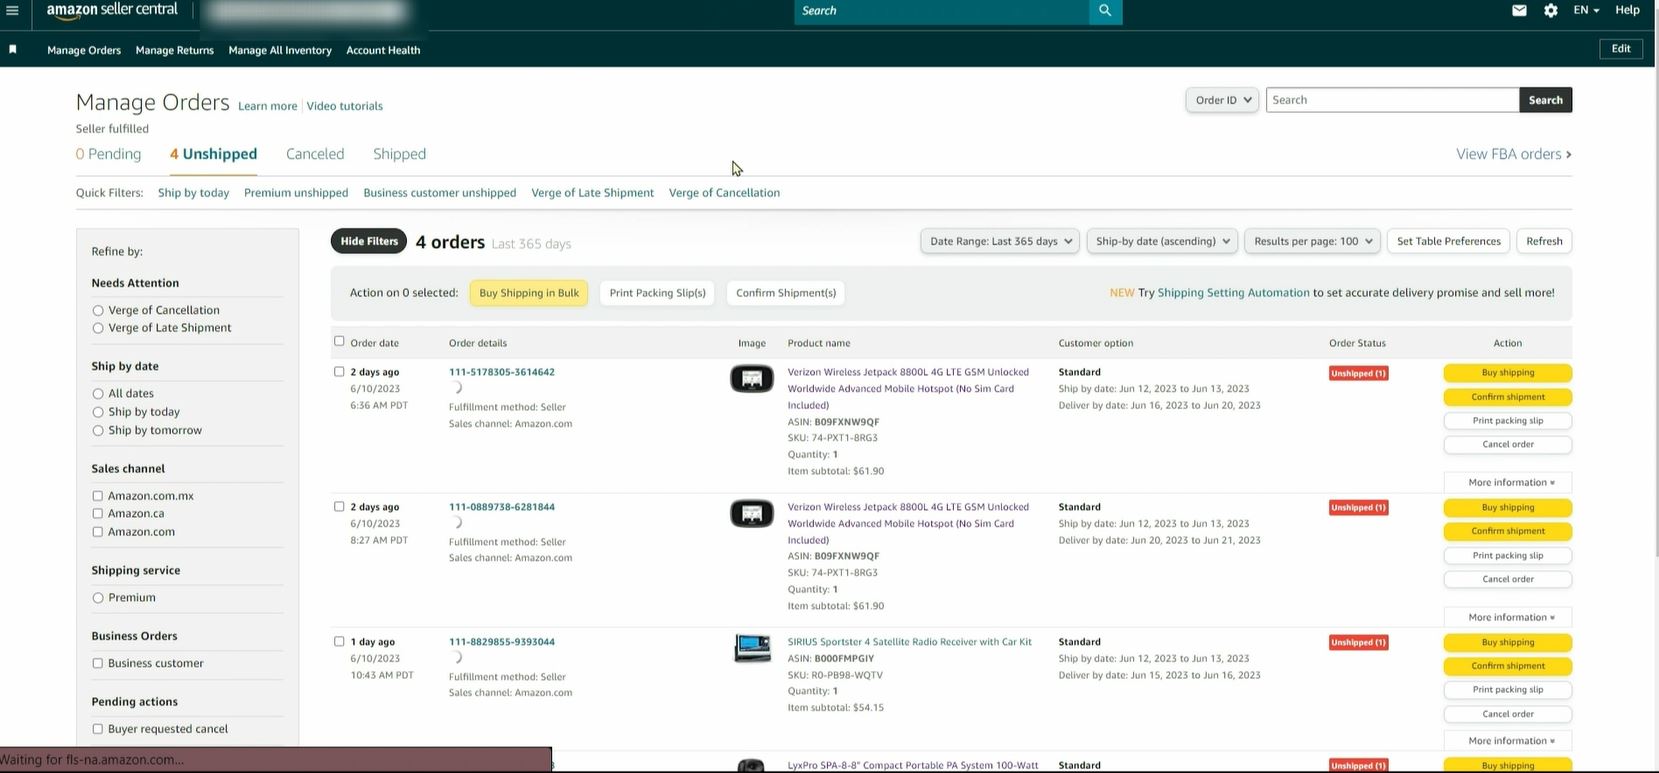Open the Verizon Jetpack thumbnail for order 111-5178305-3614642
Image resolution: width=1659 pixels, height=773 pixels.
point(752,378)
